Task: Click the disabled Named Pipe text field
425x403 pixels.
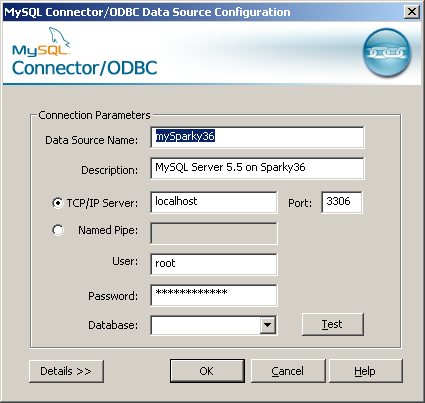Action: click(214, 234)
